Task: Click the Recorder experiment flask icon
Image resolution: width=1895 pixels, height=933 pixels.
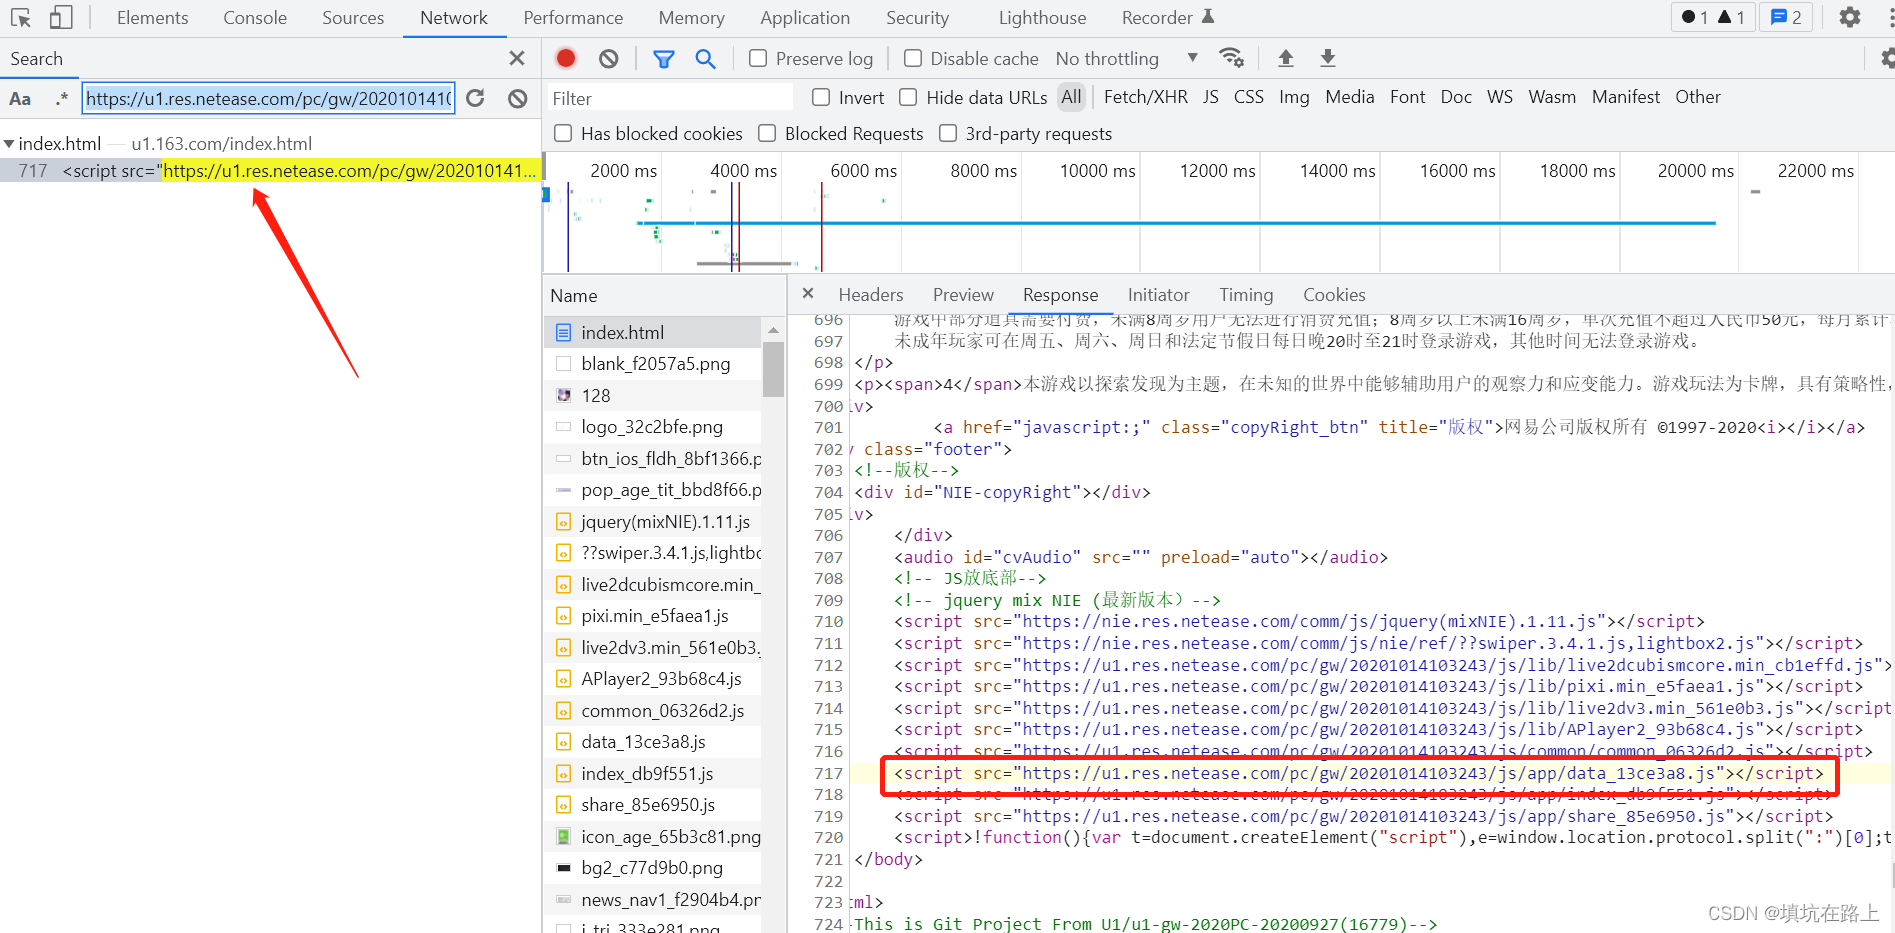Action: click(1208, 16)
